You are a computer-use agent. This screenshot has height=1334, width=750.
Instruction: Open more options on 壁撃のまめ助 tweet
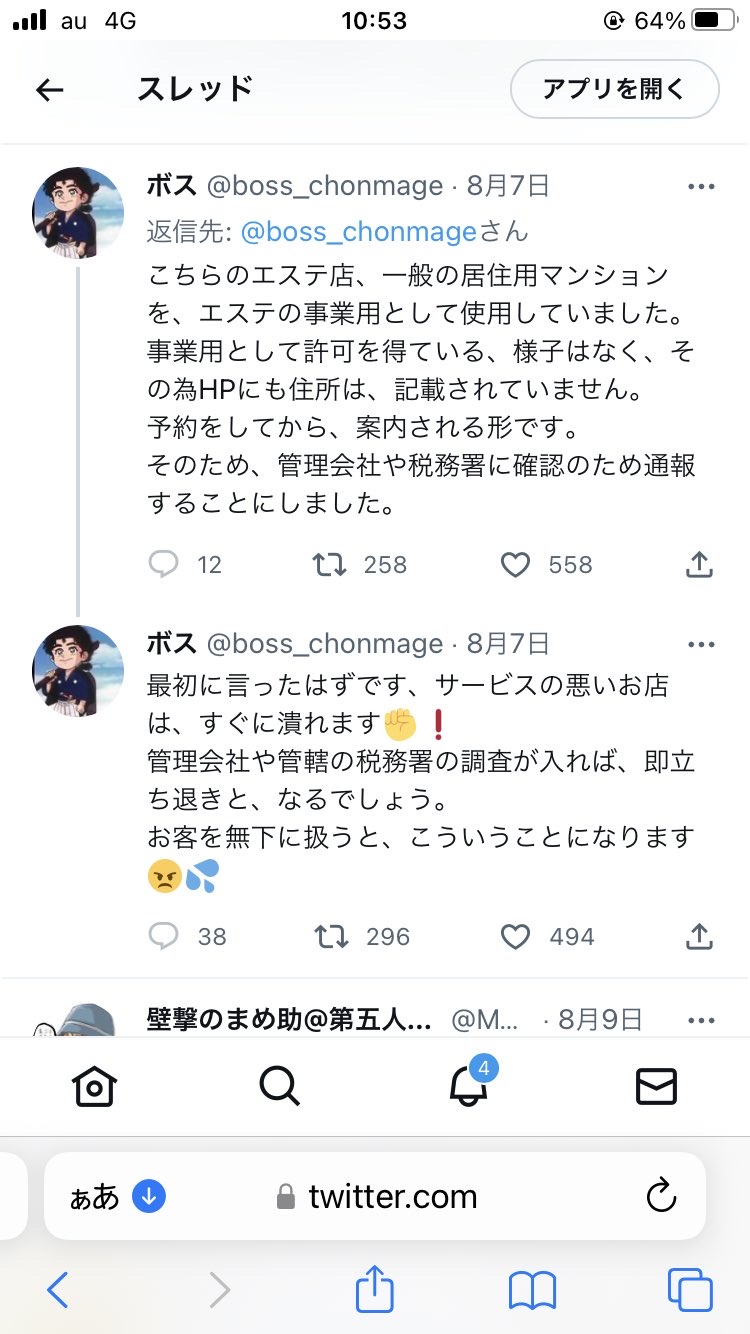700,1020
